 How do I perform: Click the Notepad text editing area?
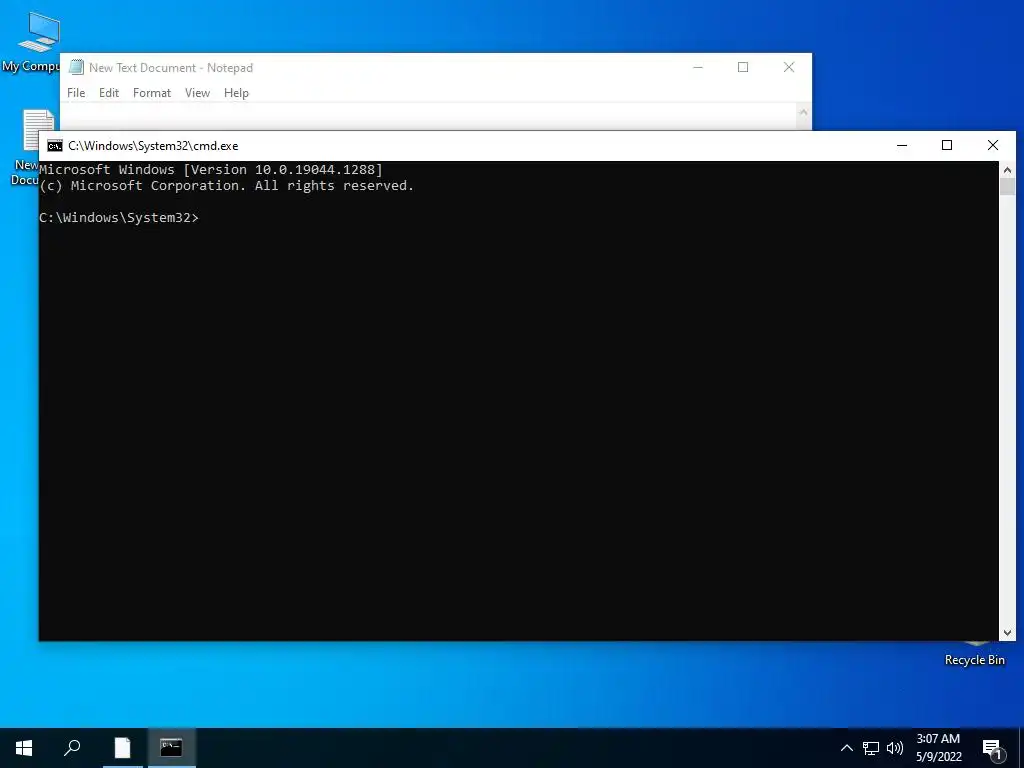tap(428, 116)
